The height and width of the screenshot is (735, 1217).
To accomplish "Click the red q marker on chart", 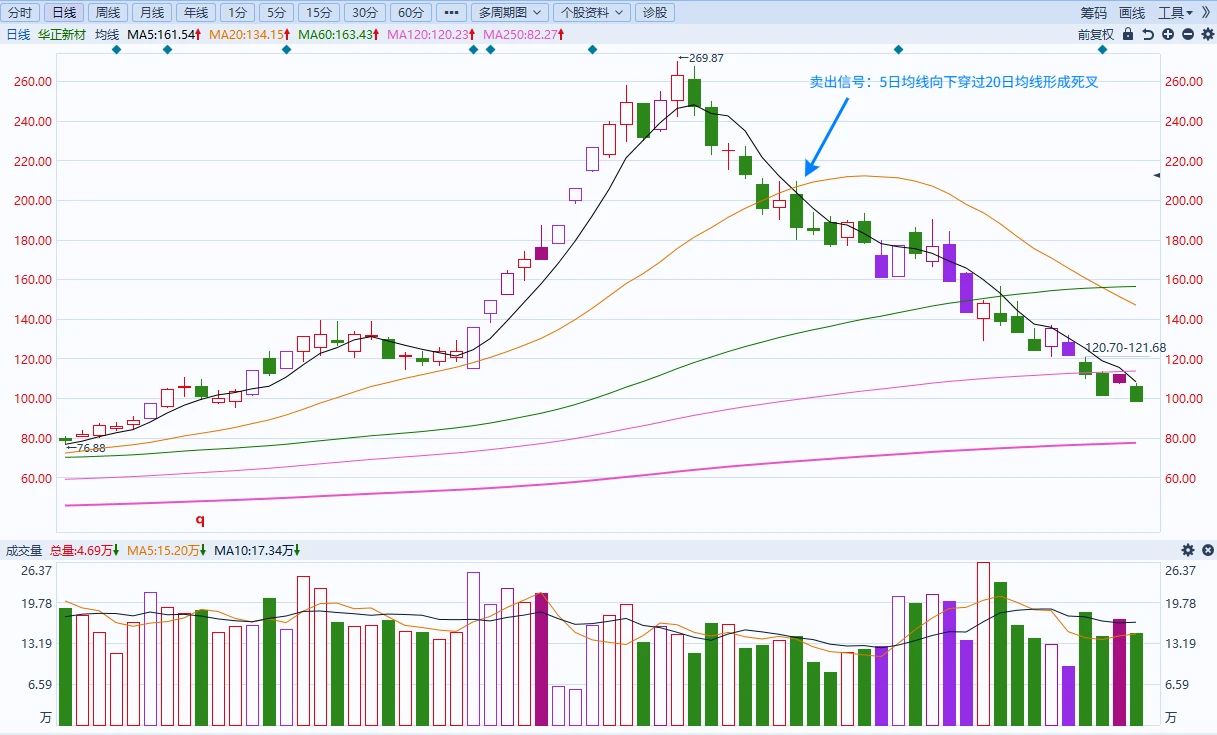I will (200, 520).
